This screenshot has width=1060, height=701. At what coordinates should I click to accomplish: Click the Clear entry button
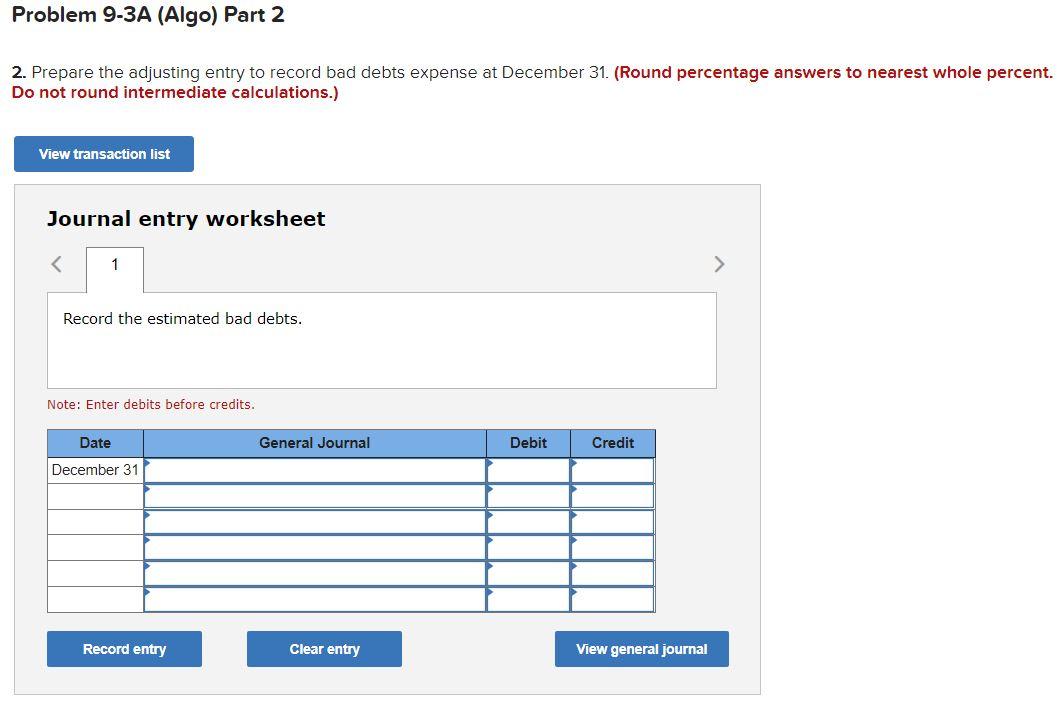tap(324, 648)
